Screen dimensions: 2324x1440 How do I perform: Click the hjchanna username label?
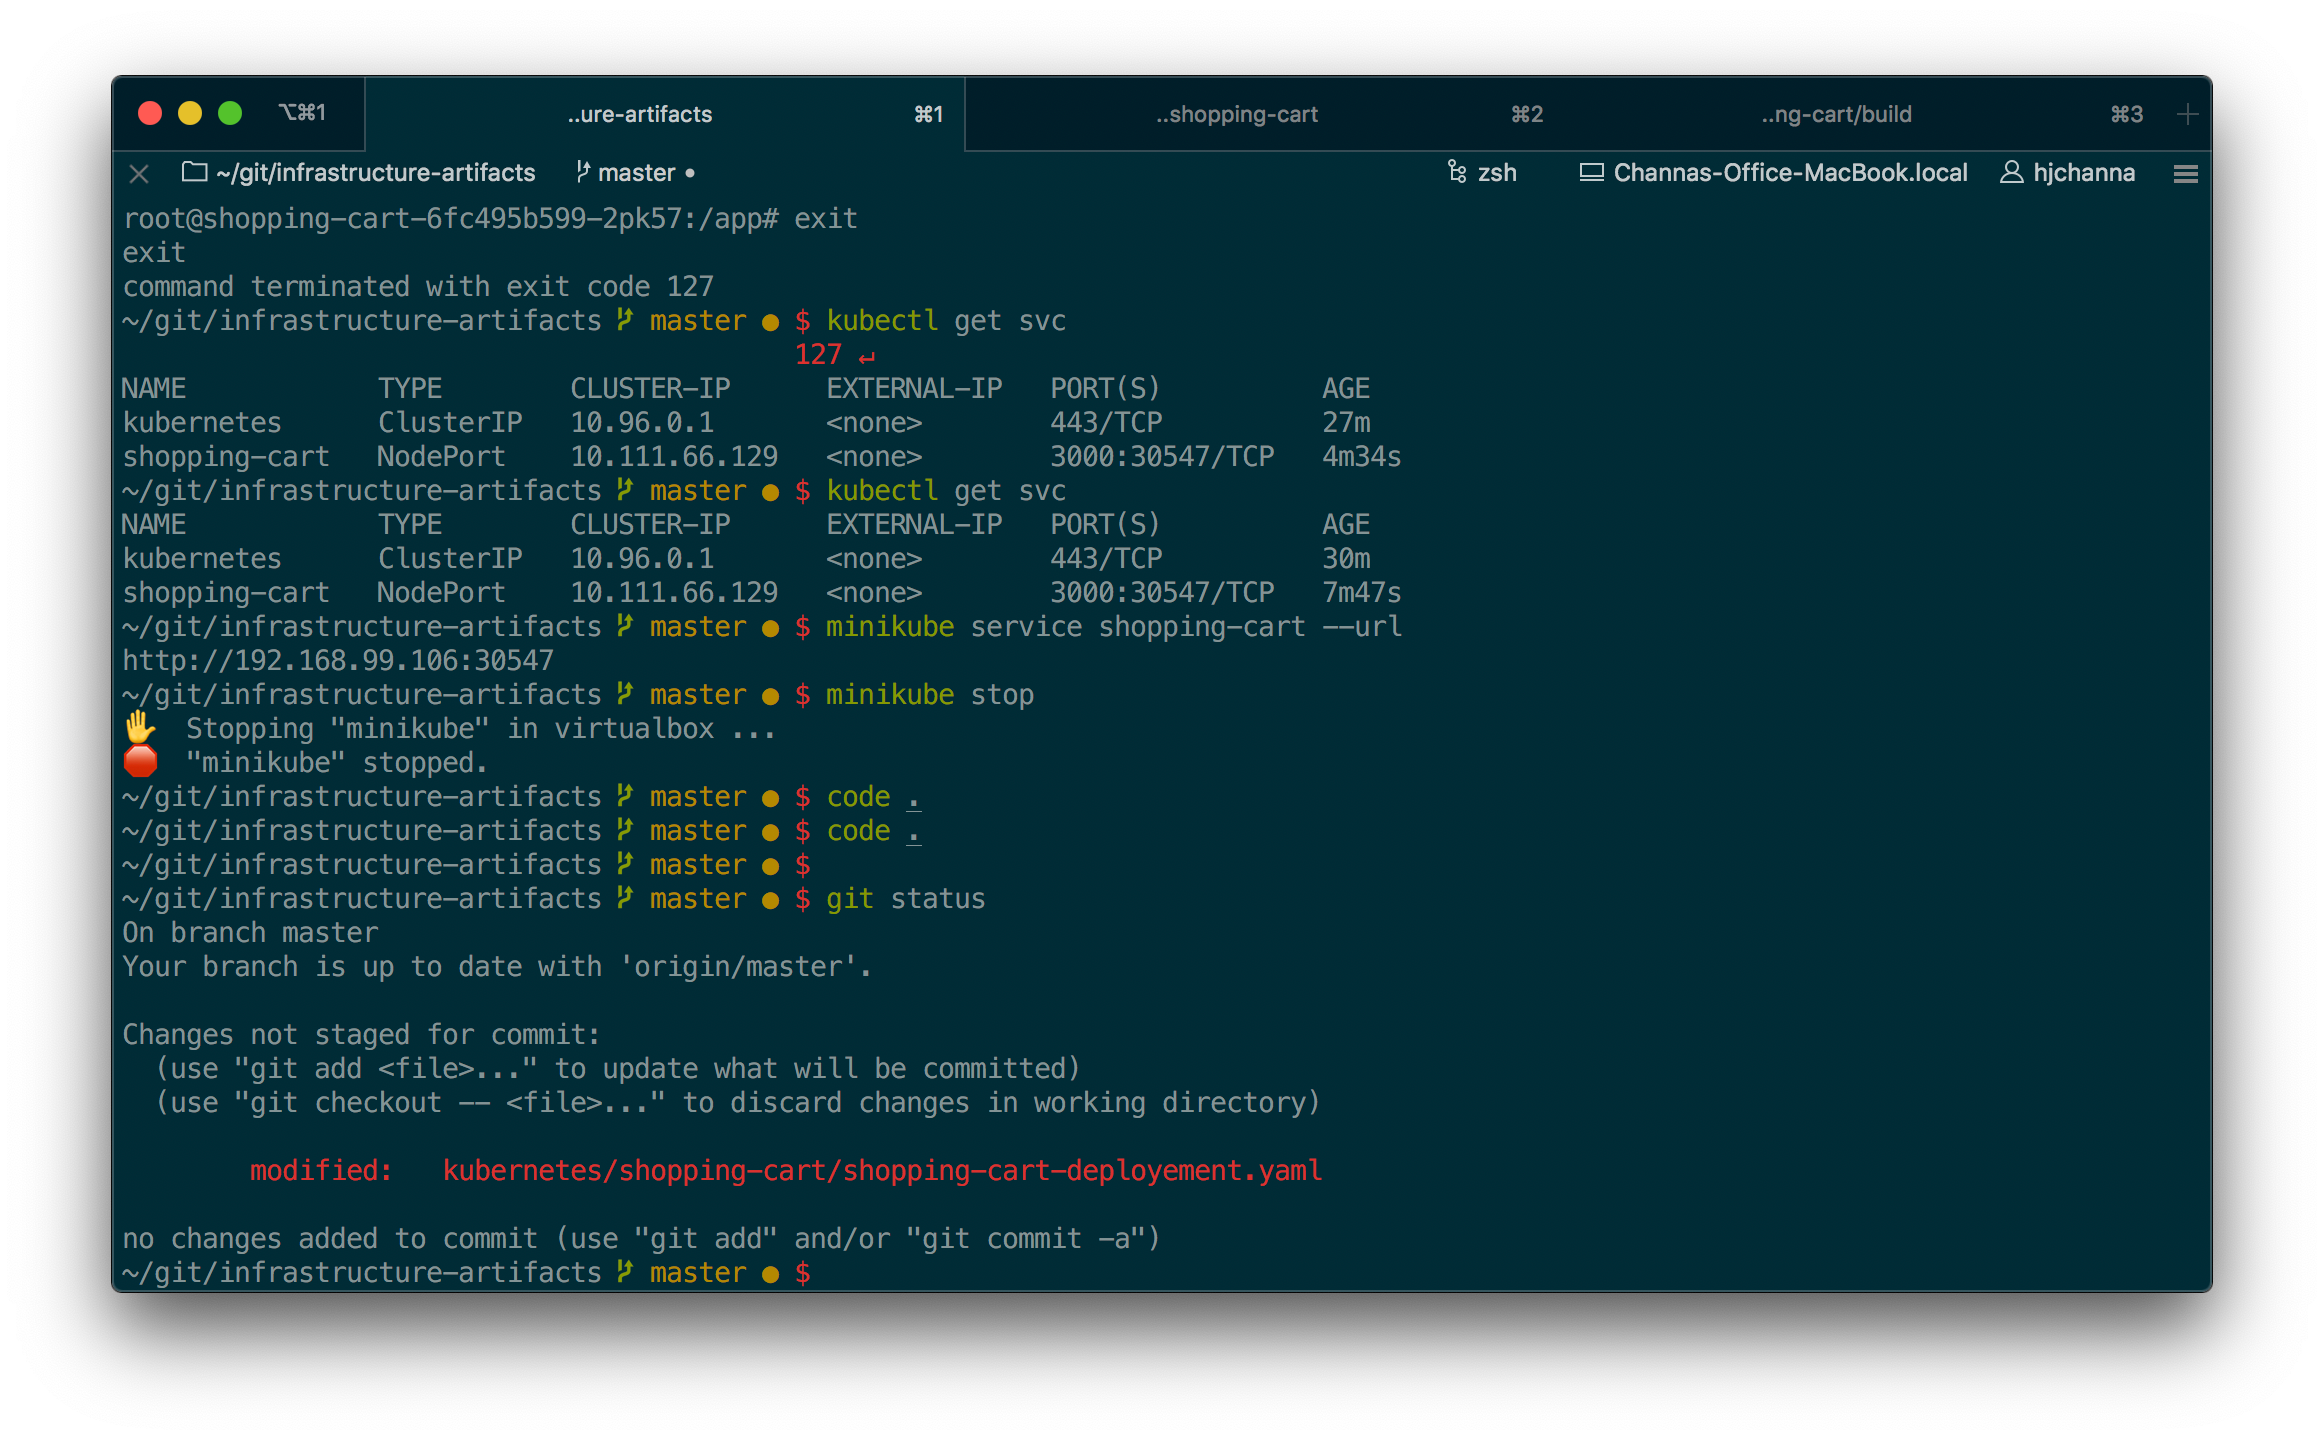click(x=2084, y=173)
